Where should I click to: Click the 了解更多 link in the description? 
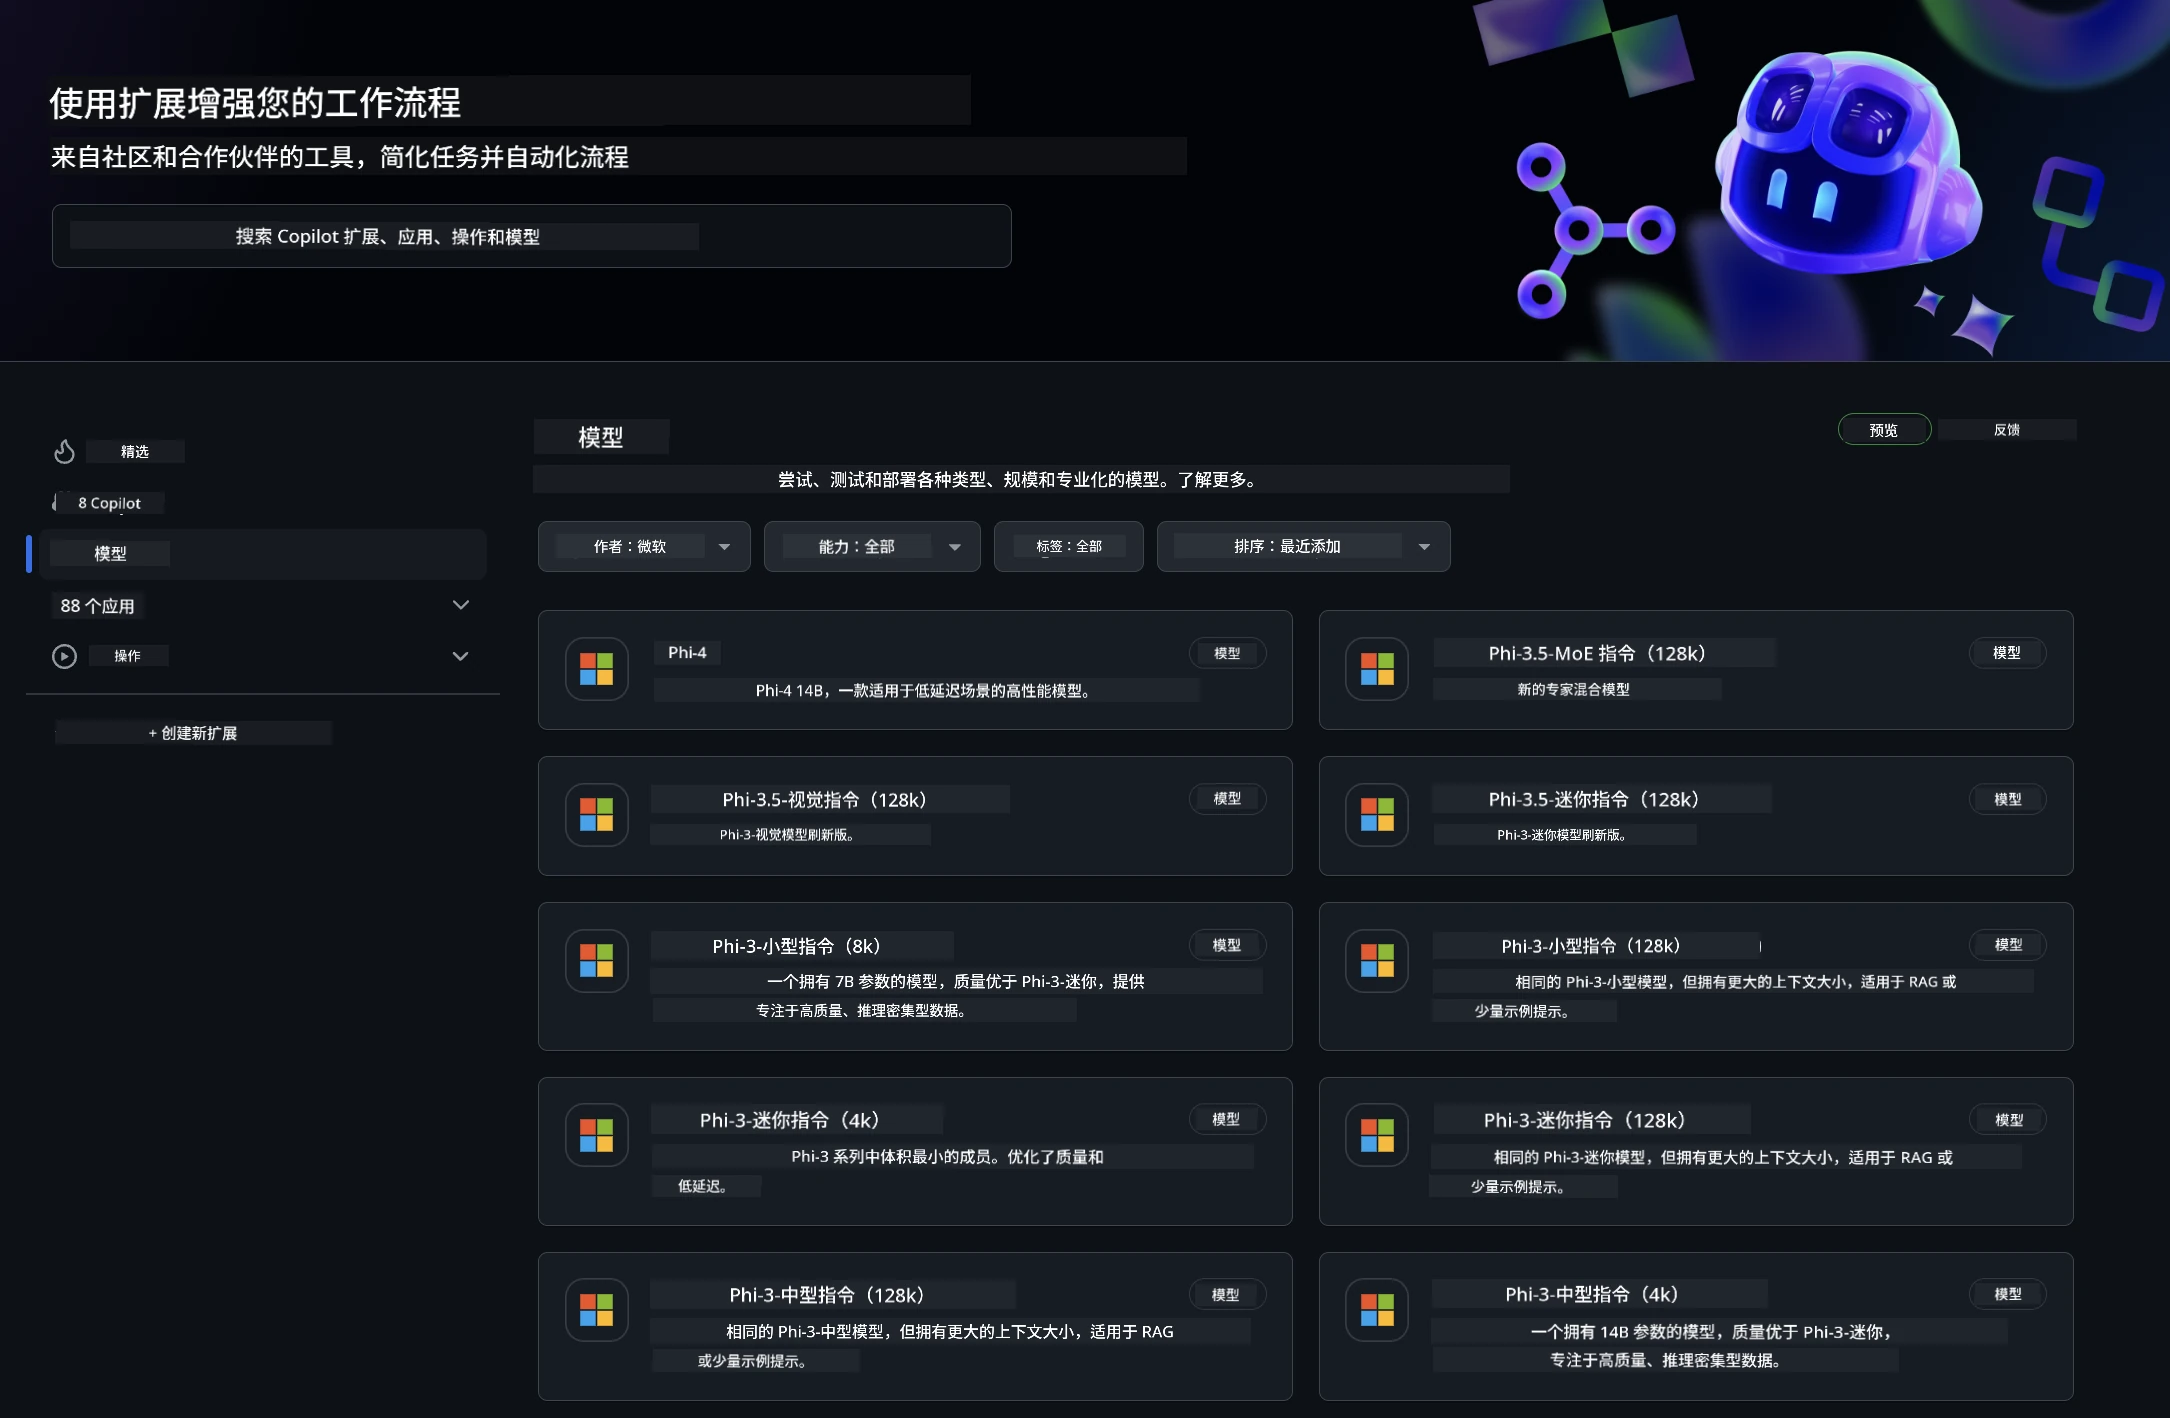point(1211,480)
